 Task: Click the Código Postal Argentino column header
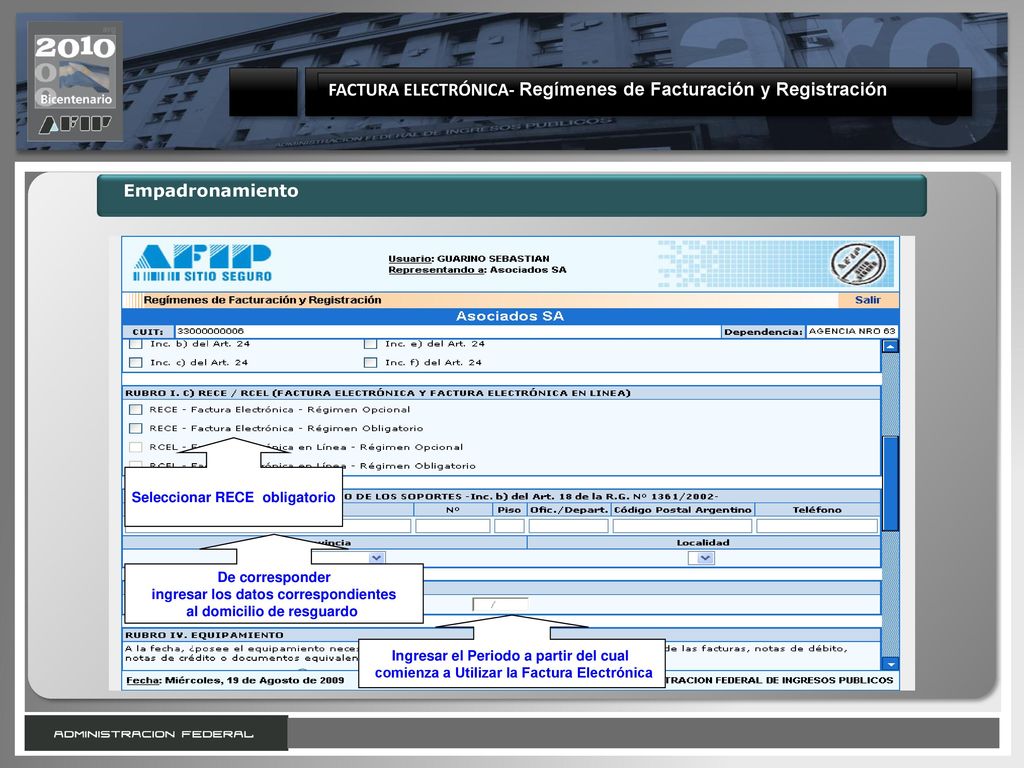coord(682,510)
